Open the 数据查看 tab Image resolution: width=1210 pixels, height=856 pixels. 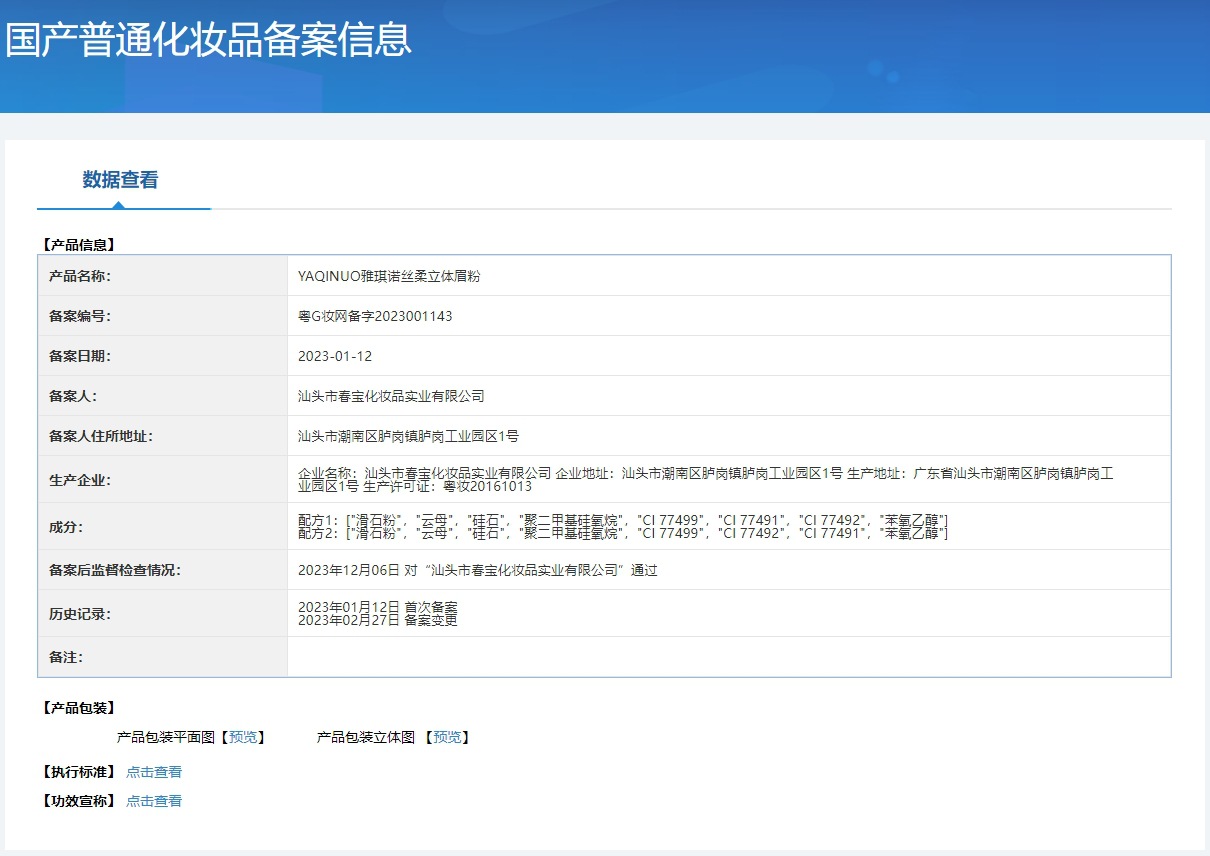tap(120, 180)
